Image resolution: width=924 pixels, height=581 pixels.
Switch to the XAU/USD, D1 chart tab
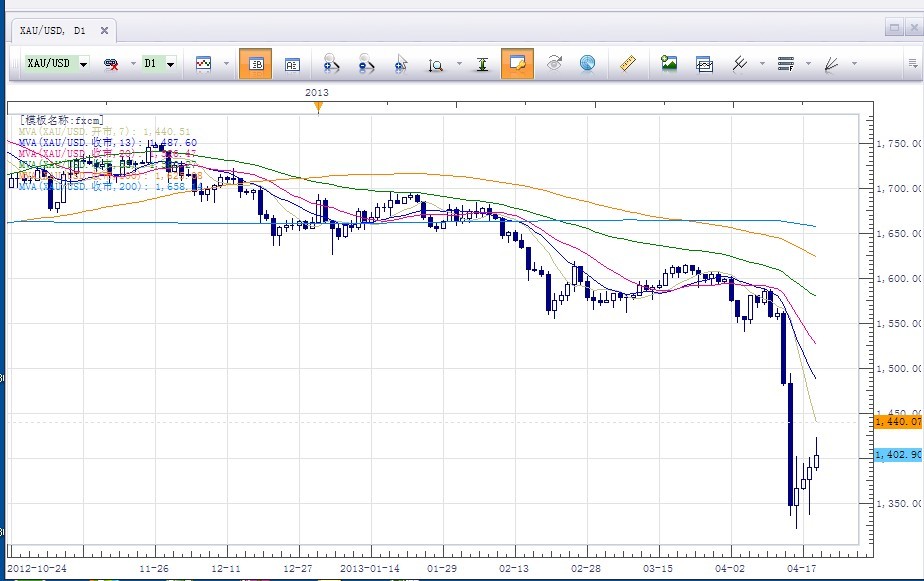pos(52,30)
